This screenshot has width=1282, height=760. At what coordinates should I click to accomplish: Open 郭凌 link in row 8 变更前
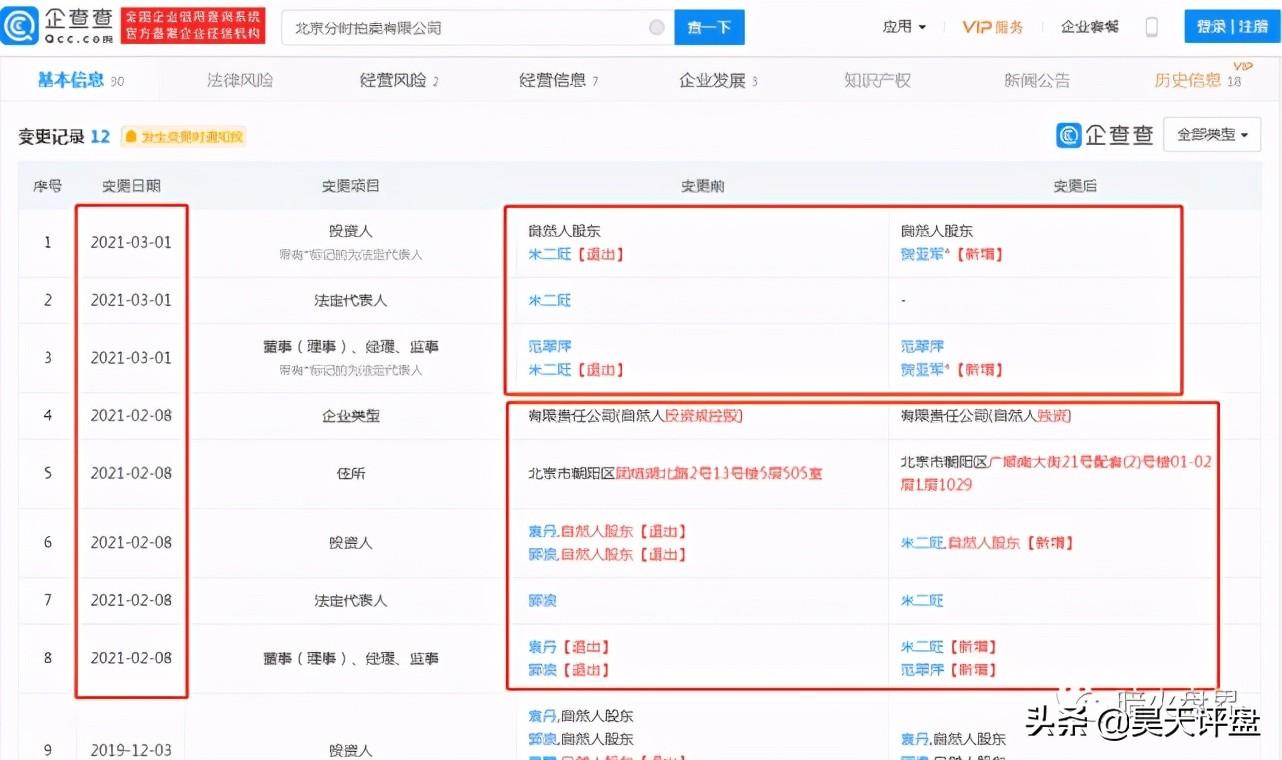click(542, 669)
